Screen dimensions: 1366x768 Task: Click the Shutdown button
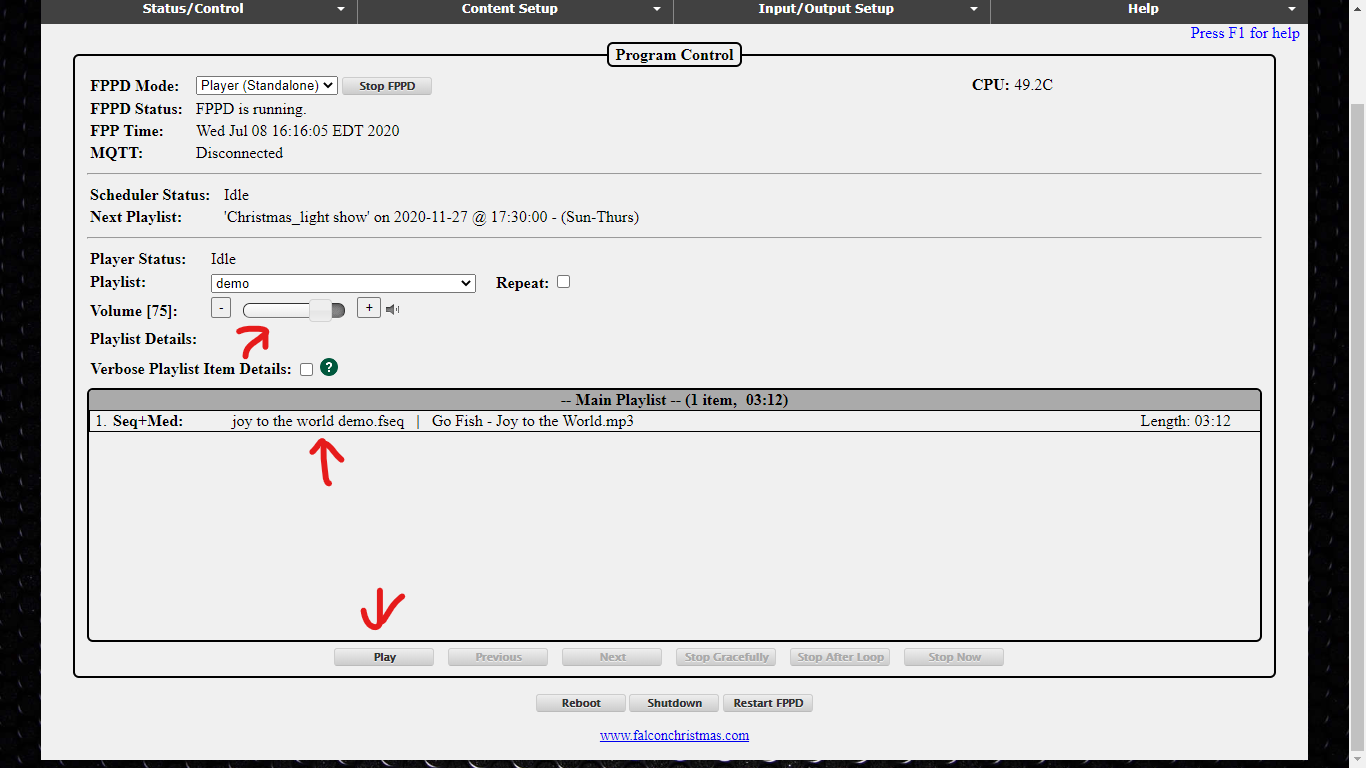(x=674, y=703)
